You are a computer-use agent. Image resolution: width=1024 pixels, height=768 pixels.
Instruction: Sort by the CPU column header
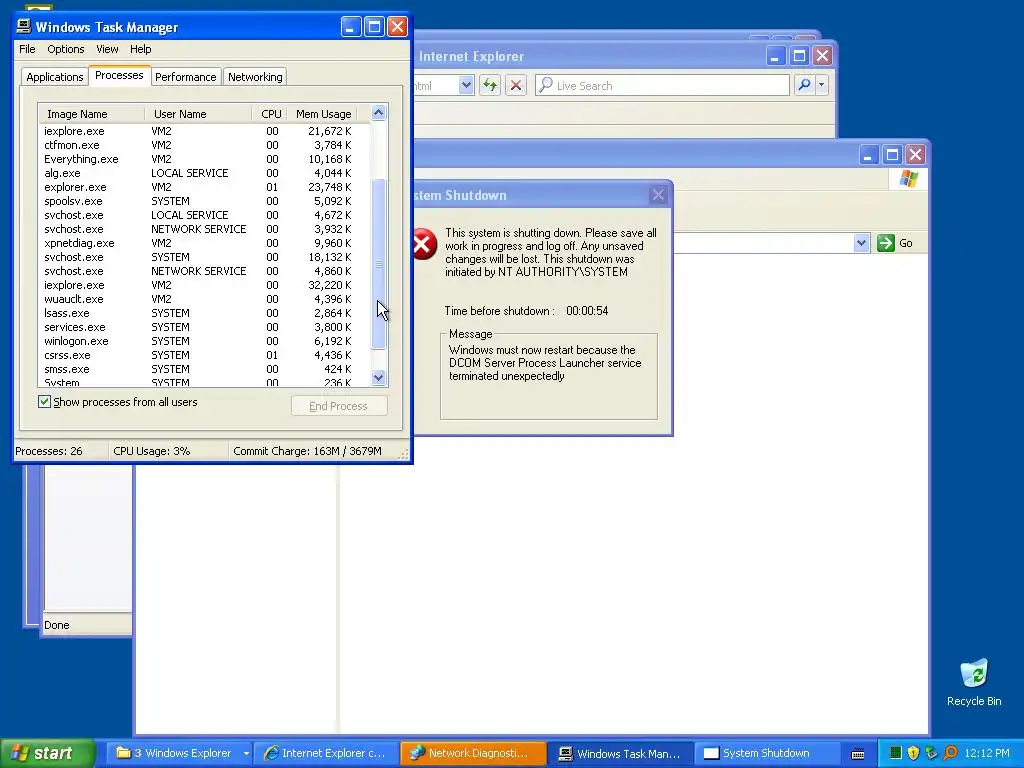(269, 114)
